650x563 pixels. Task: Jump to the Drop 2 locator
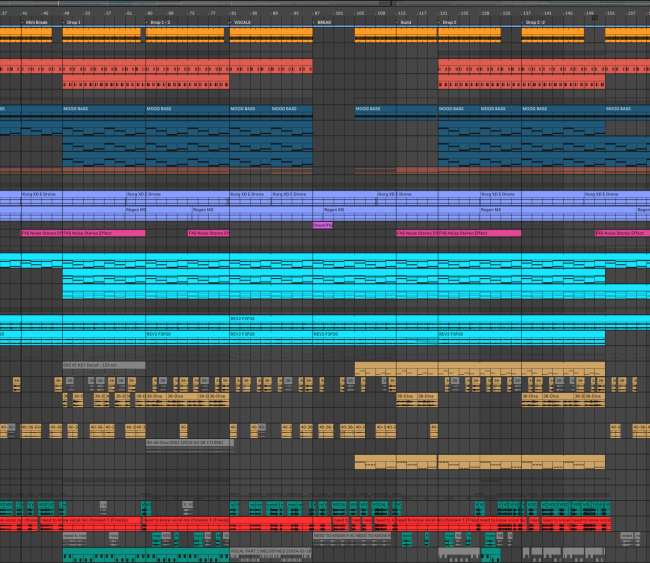tap(449, 21)
